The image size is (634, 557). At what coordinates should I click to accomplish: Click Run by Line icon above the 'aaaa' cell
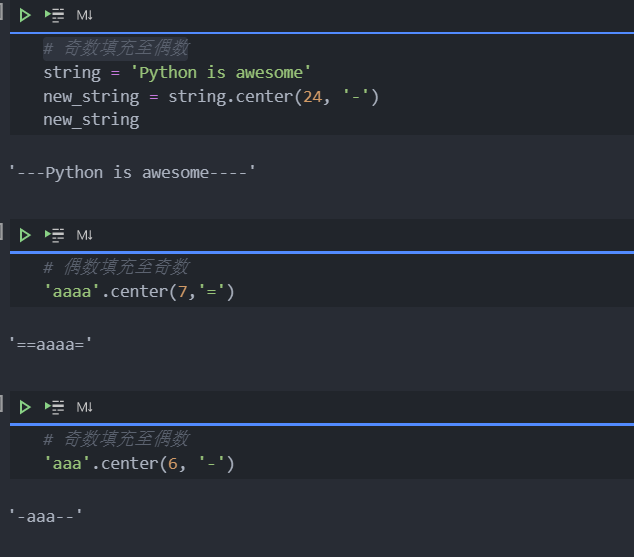pyautogui.click(x=54, y=235)
